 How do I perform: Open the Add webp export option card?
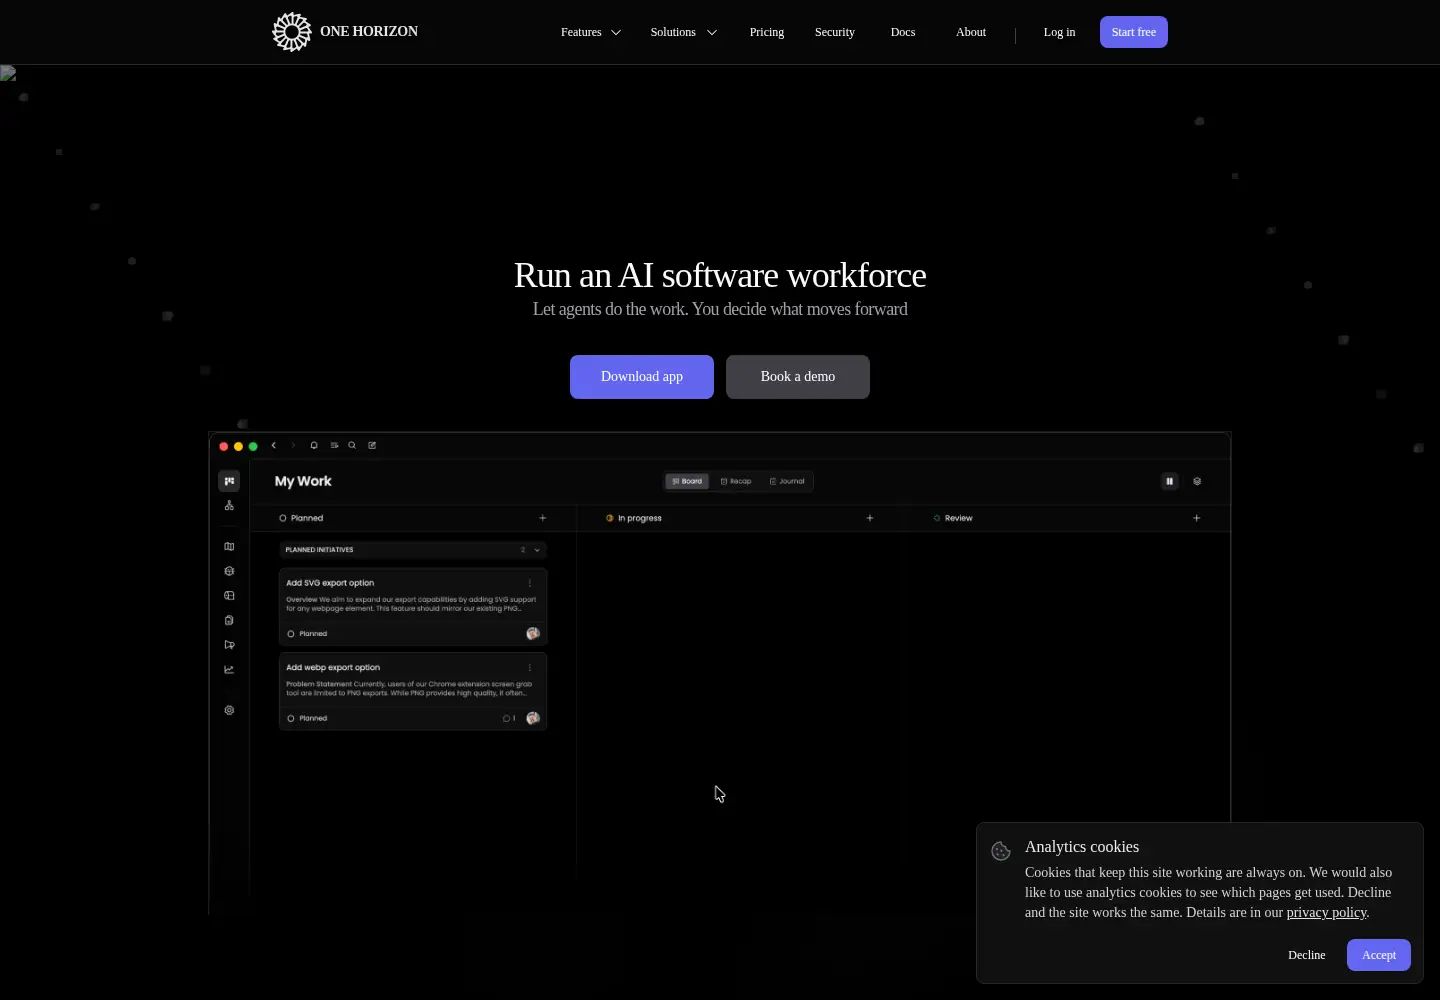click(413, 692)
